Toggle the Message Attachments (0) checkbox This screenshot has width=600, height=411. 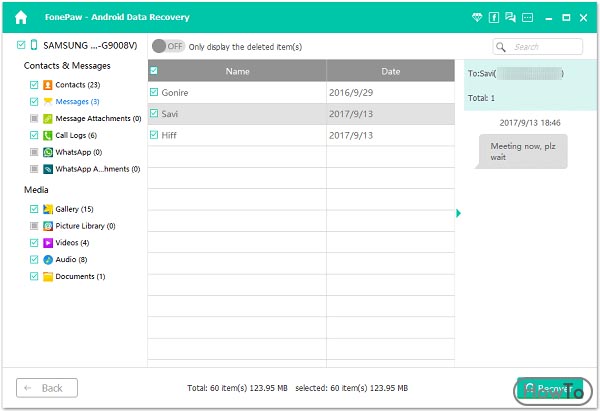pyautogui.click(x=34, y=118)
